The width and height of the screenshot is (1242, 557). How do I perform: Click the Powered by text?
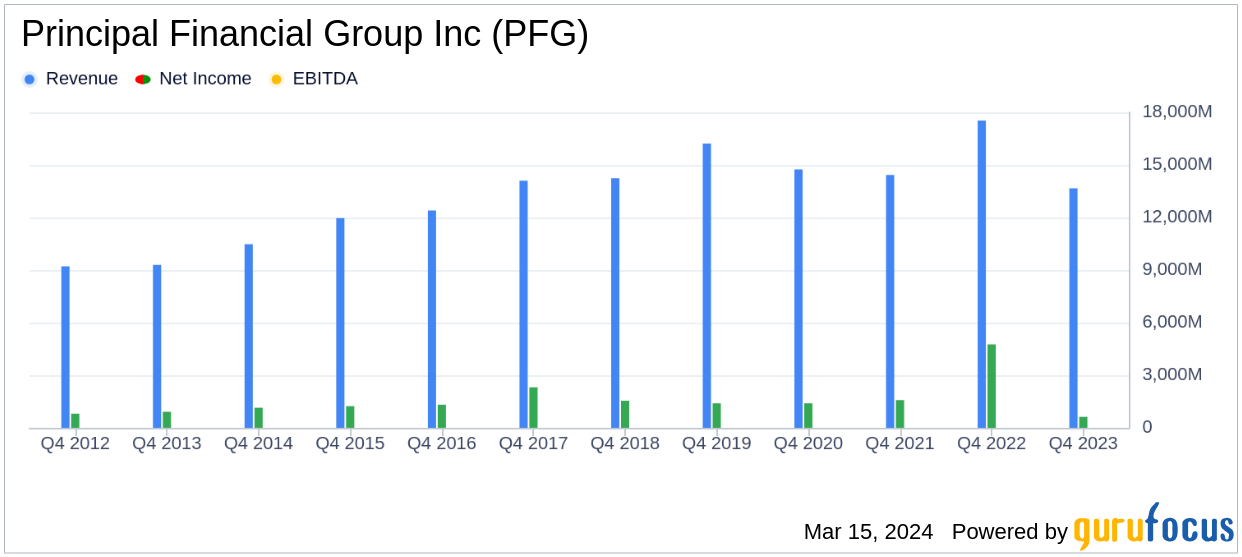pyautogui.click(x=1009, y=532)
